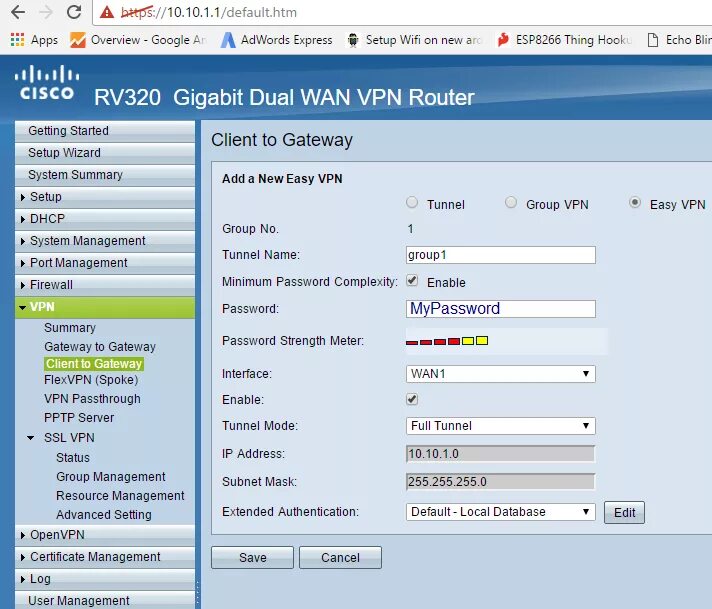712x609 pixels.
Task: Open the Tunnel Mode dropdown
Action: (500, 426)
